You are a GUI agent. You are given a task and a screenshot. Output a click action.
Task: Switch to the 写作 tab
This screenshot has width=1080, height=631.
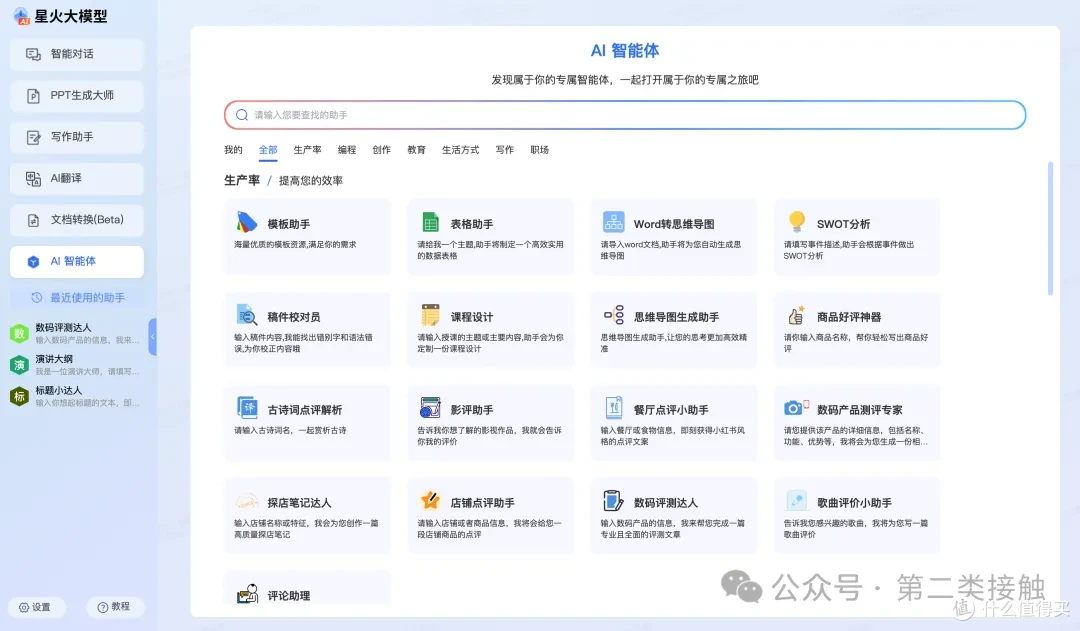click(x=505, y=149)
